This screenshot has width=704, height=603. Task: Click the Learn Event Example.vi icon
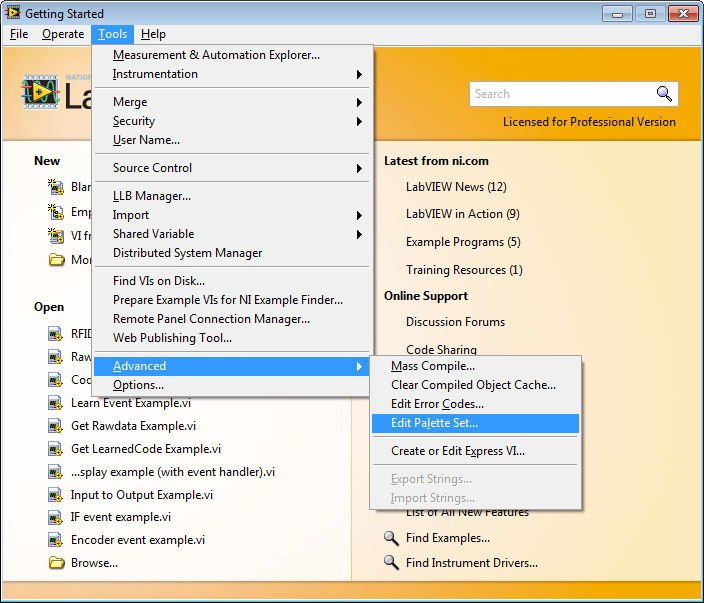55,403
